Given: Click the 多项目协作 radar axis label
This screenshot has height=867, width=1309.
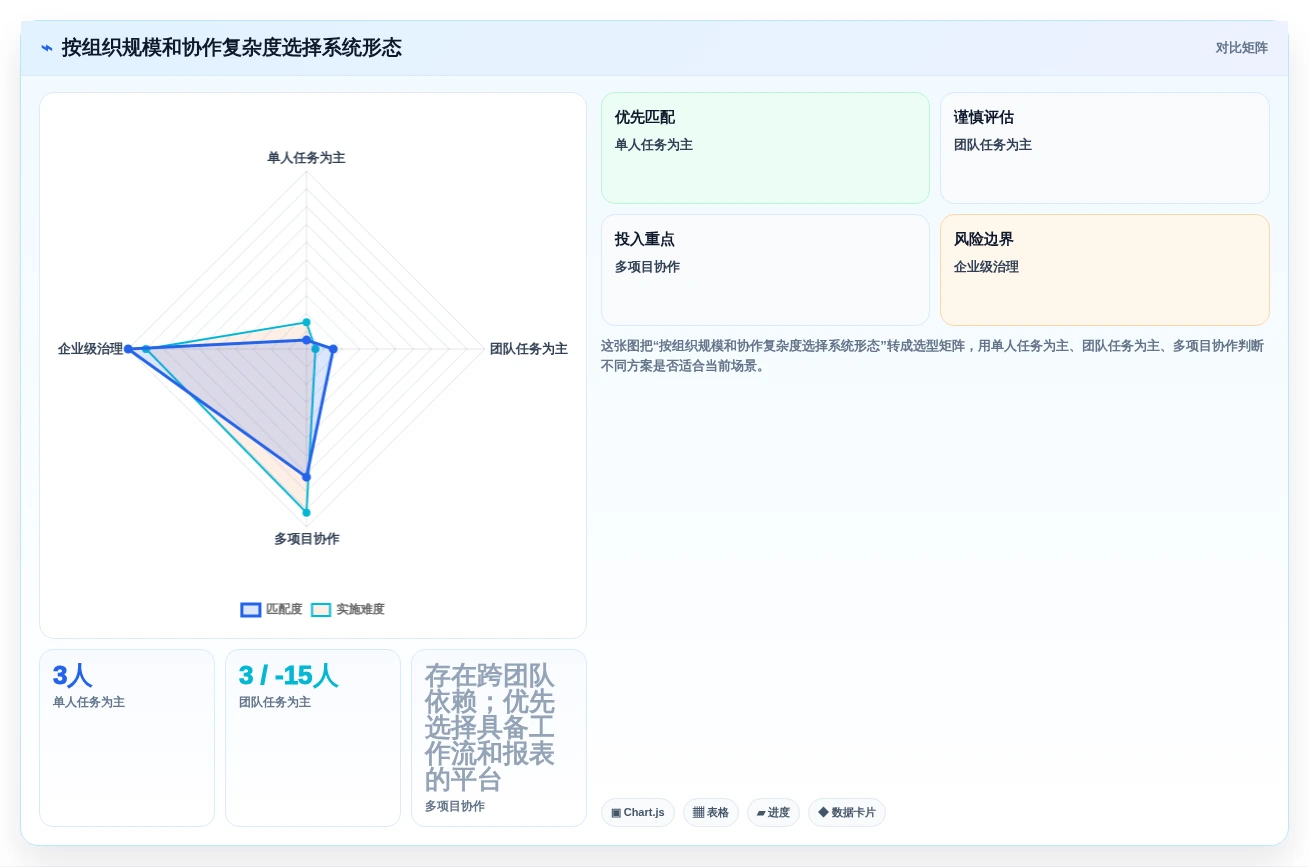Looking at the screenshot, I should coord(307,539).
